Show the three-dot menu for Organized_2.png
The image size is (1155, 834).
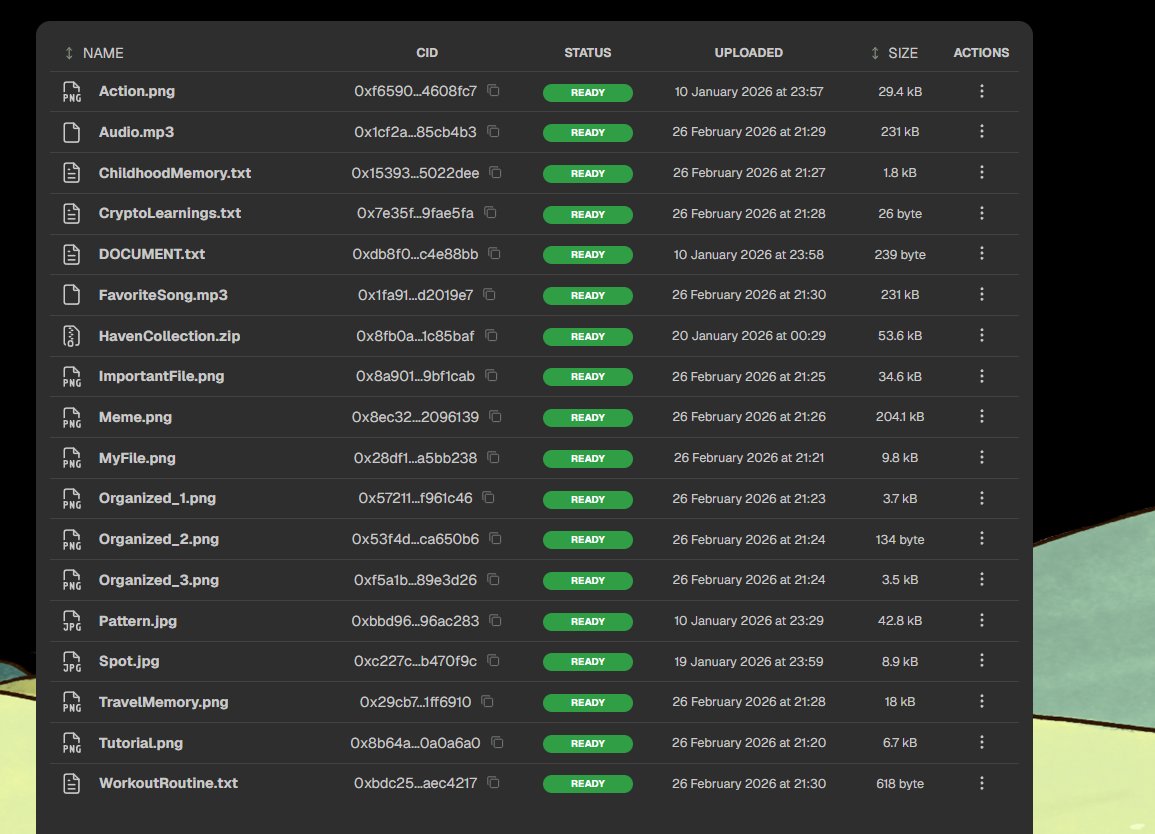(981, 539)
